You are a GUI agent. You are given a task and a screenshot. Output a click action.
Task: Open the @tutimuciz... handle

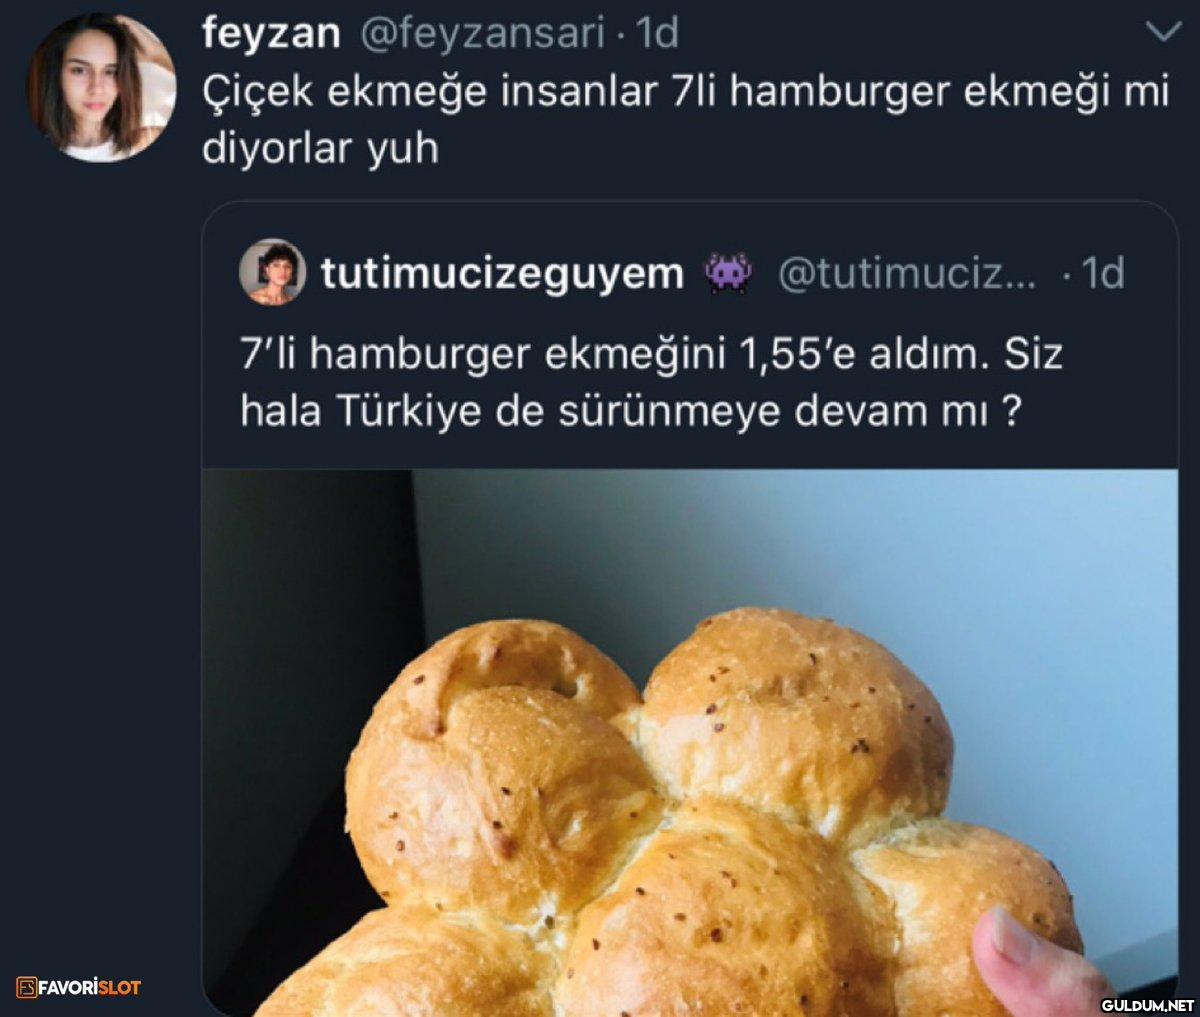coord(908,273)
